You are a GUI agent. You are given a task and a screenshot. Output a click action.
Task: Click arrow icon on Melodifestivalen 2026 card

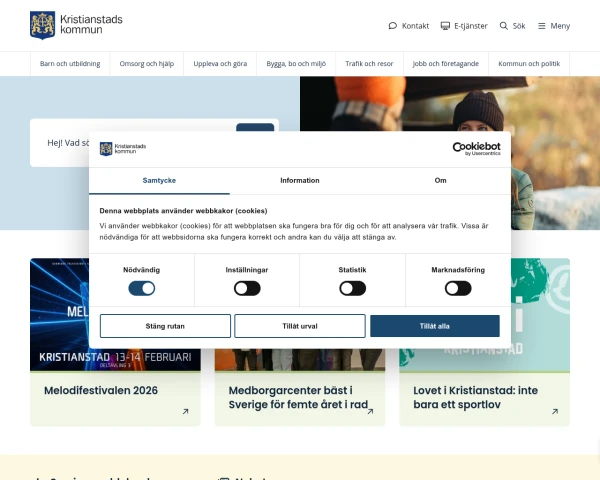[x=186, y=411]
